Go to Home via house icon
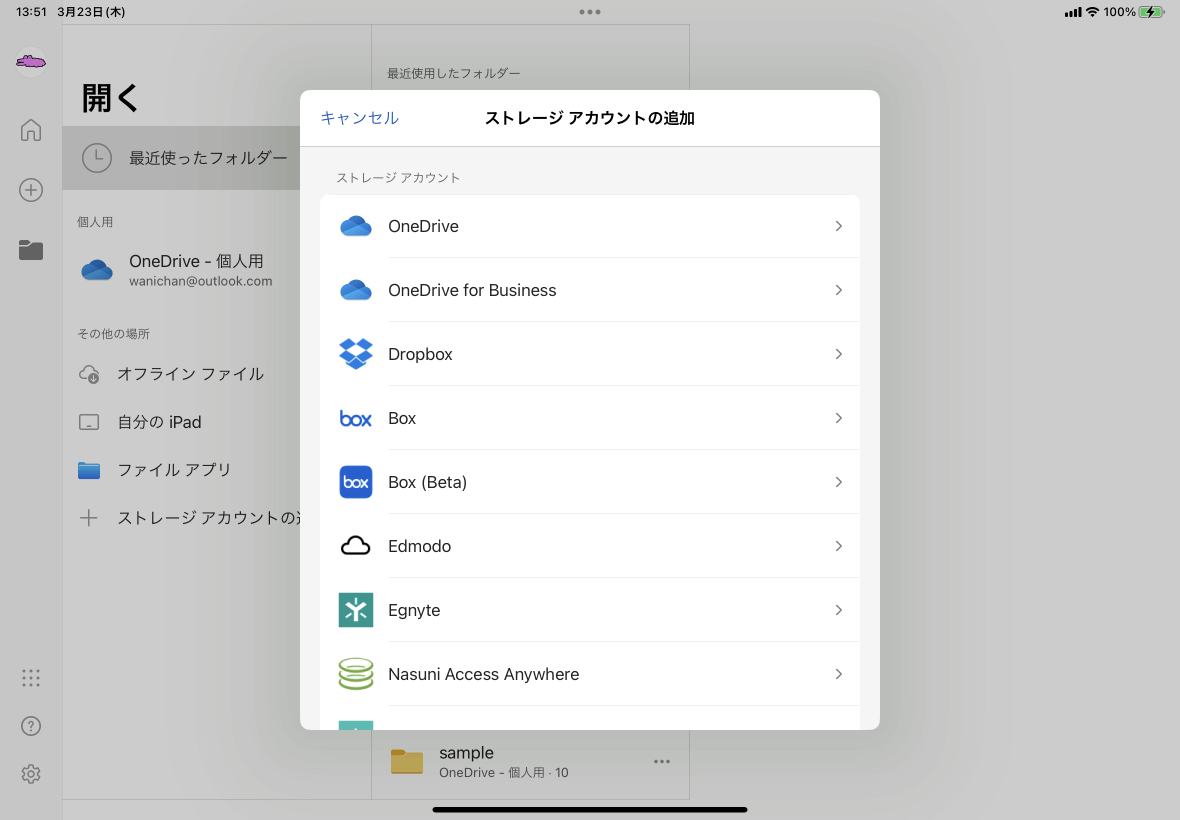This screenshot has height=820, width=1180. coord(31,130)
